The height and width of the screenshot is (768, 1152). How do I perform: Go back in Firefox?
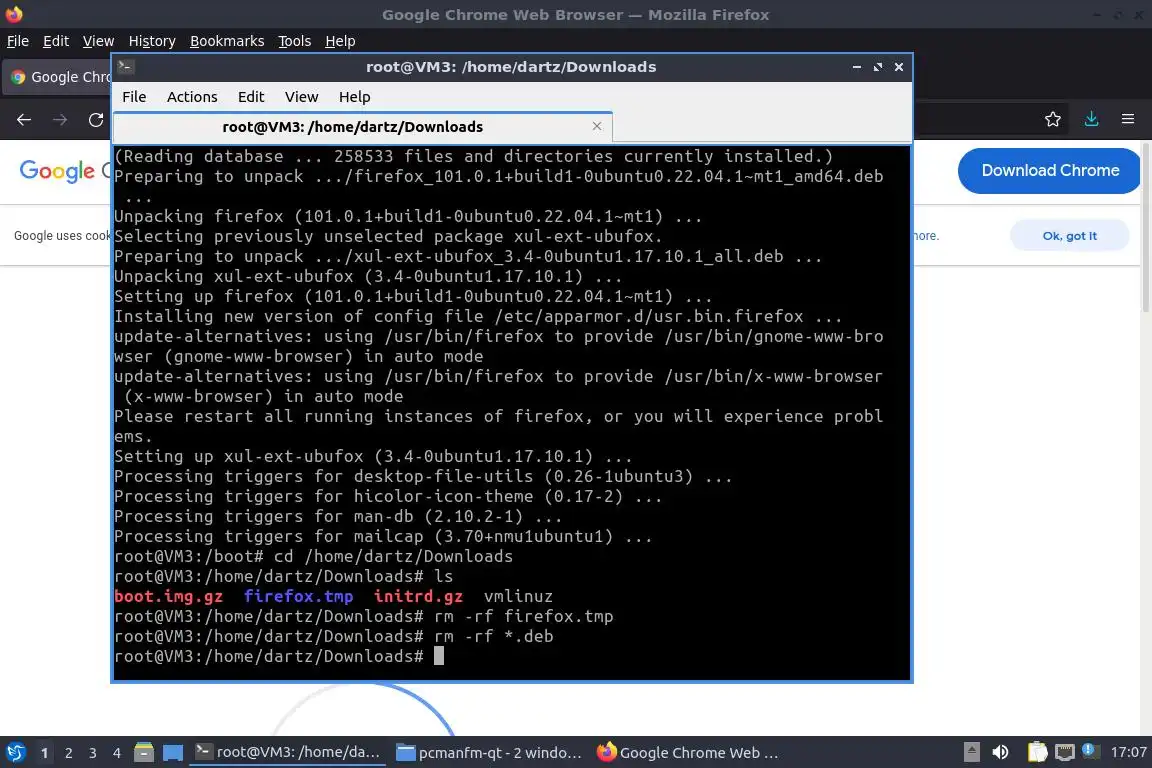(x=24, y=120)
